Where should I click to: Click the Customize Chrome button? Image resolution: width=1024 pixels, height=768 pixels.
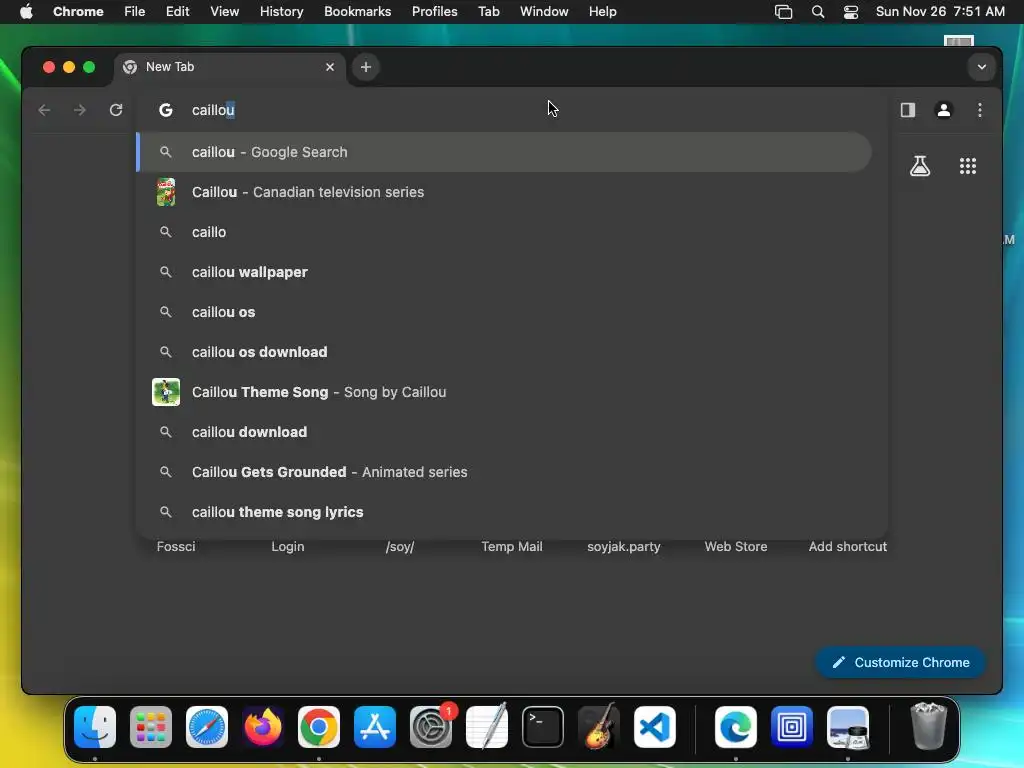click(x=901, y=662)
